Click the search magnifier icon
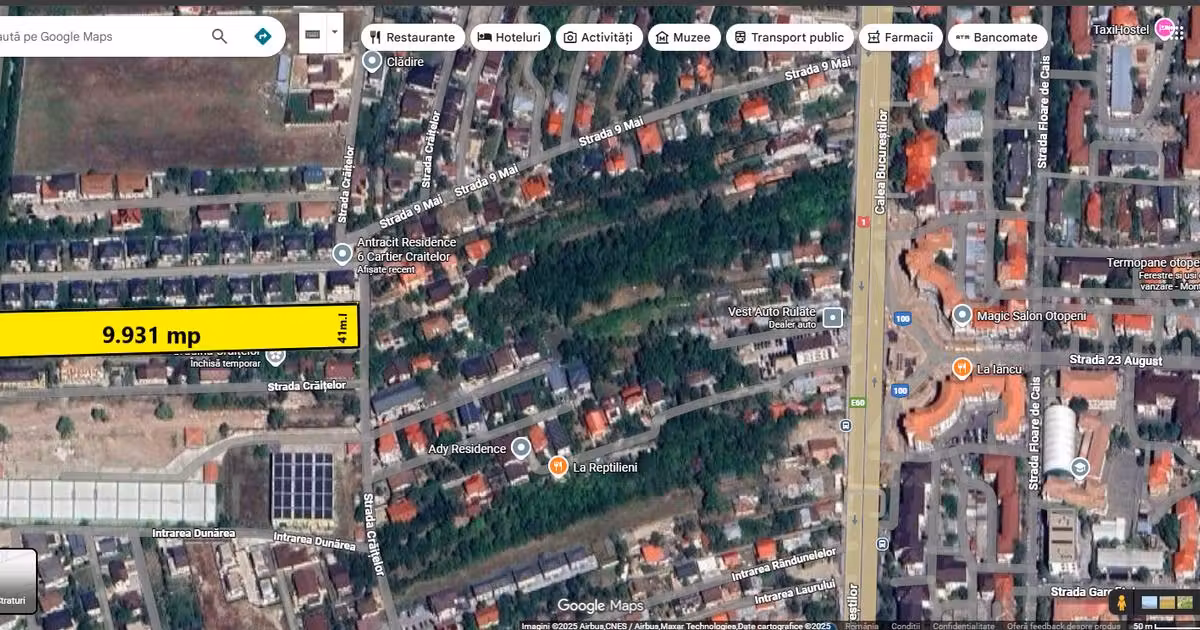The image size is (1200, 630). [x=219, y=36]
